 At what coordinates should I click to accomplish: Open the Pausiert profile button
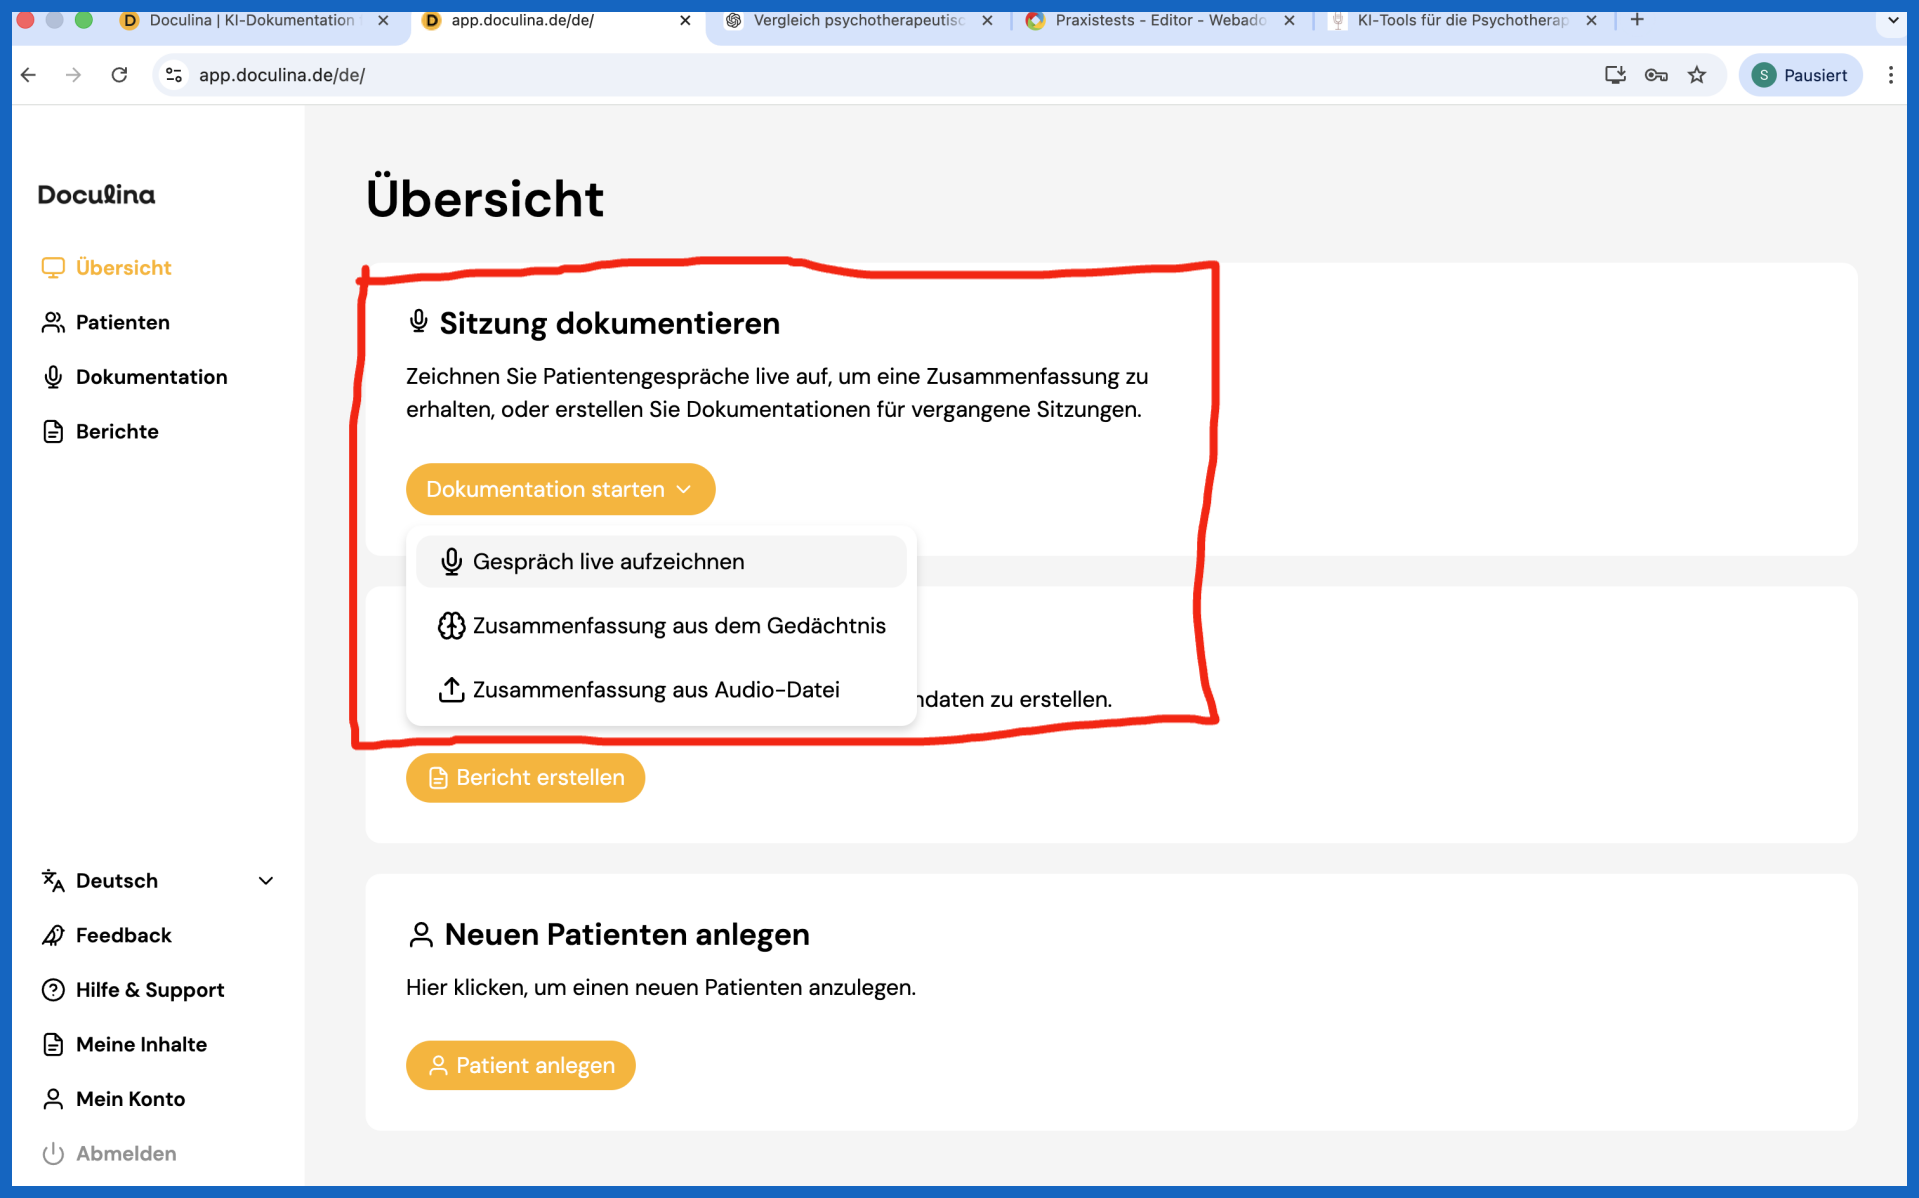(1800, 75)
